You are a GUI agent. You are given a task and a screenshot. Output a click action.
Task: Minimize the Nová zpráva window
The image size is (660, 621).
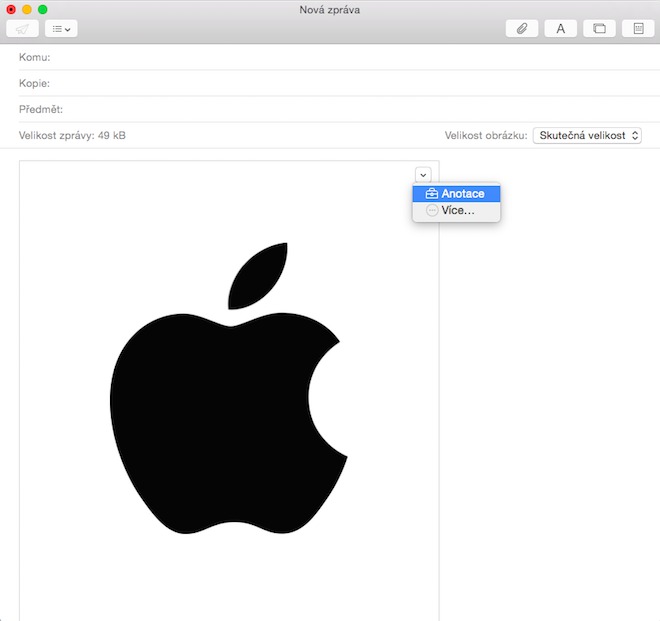[27, 9]
